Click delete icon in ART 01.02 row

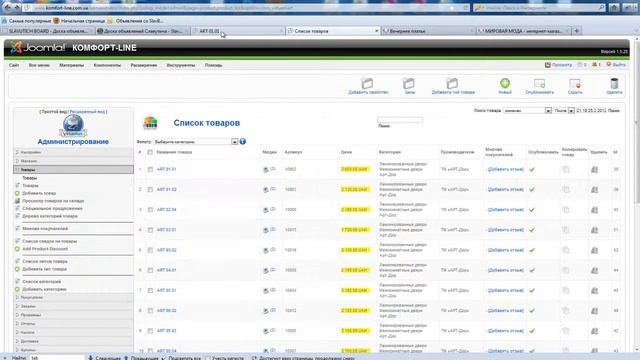click(594, 189)
